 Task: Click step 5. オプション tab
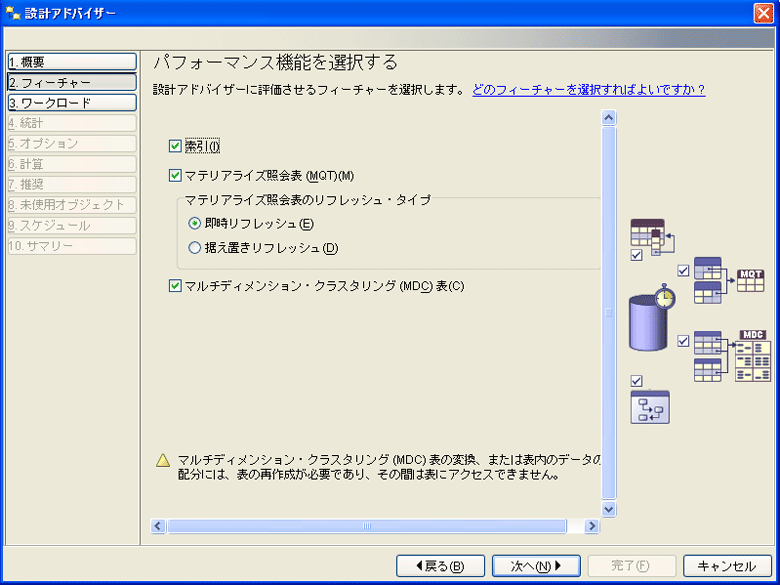72,143
